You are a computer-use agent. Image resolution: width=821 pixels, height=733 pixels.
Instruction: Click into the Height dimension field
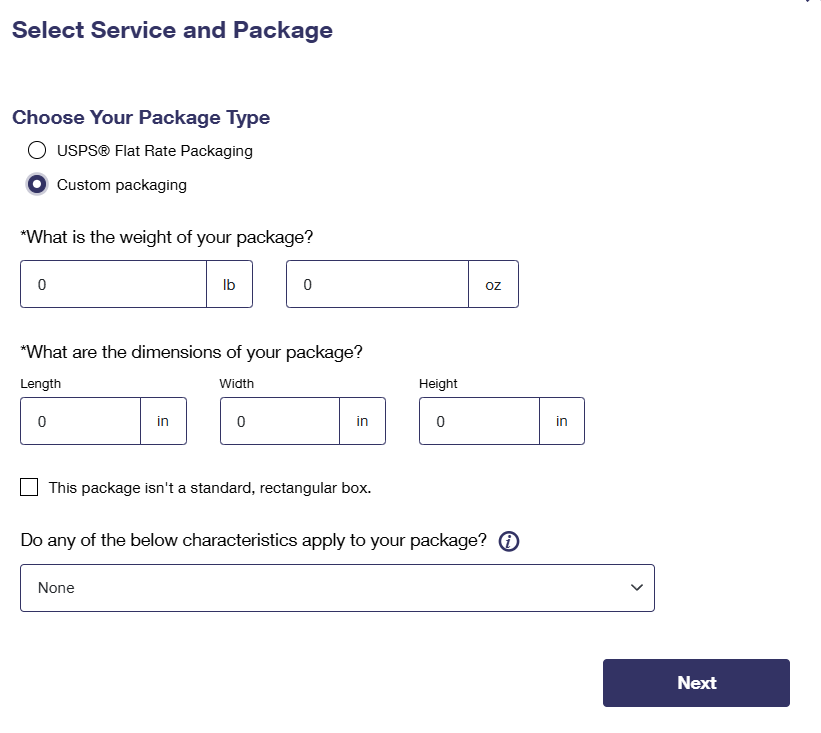click(x=480, y=421)
